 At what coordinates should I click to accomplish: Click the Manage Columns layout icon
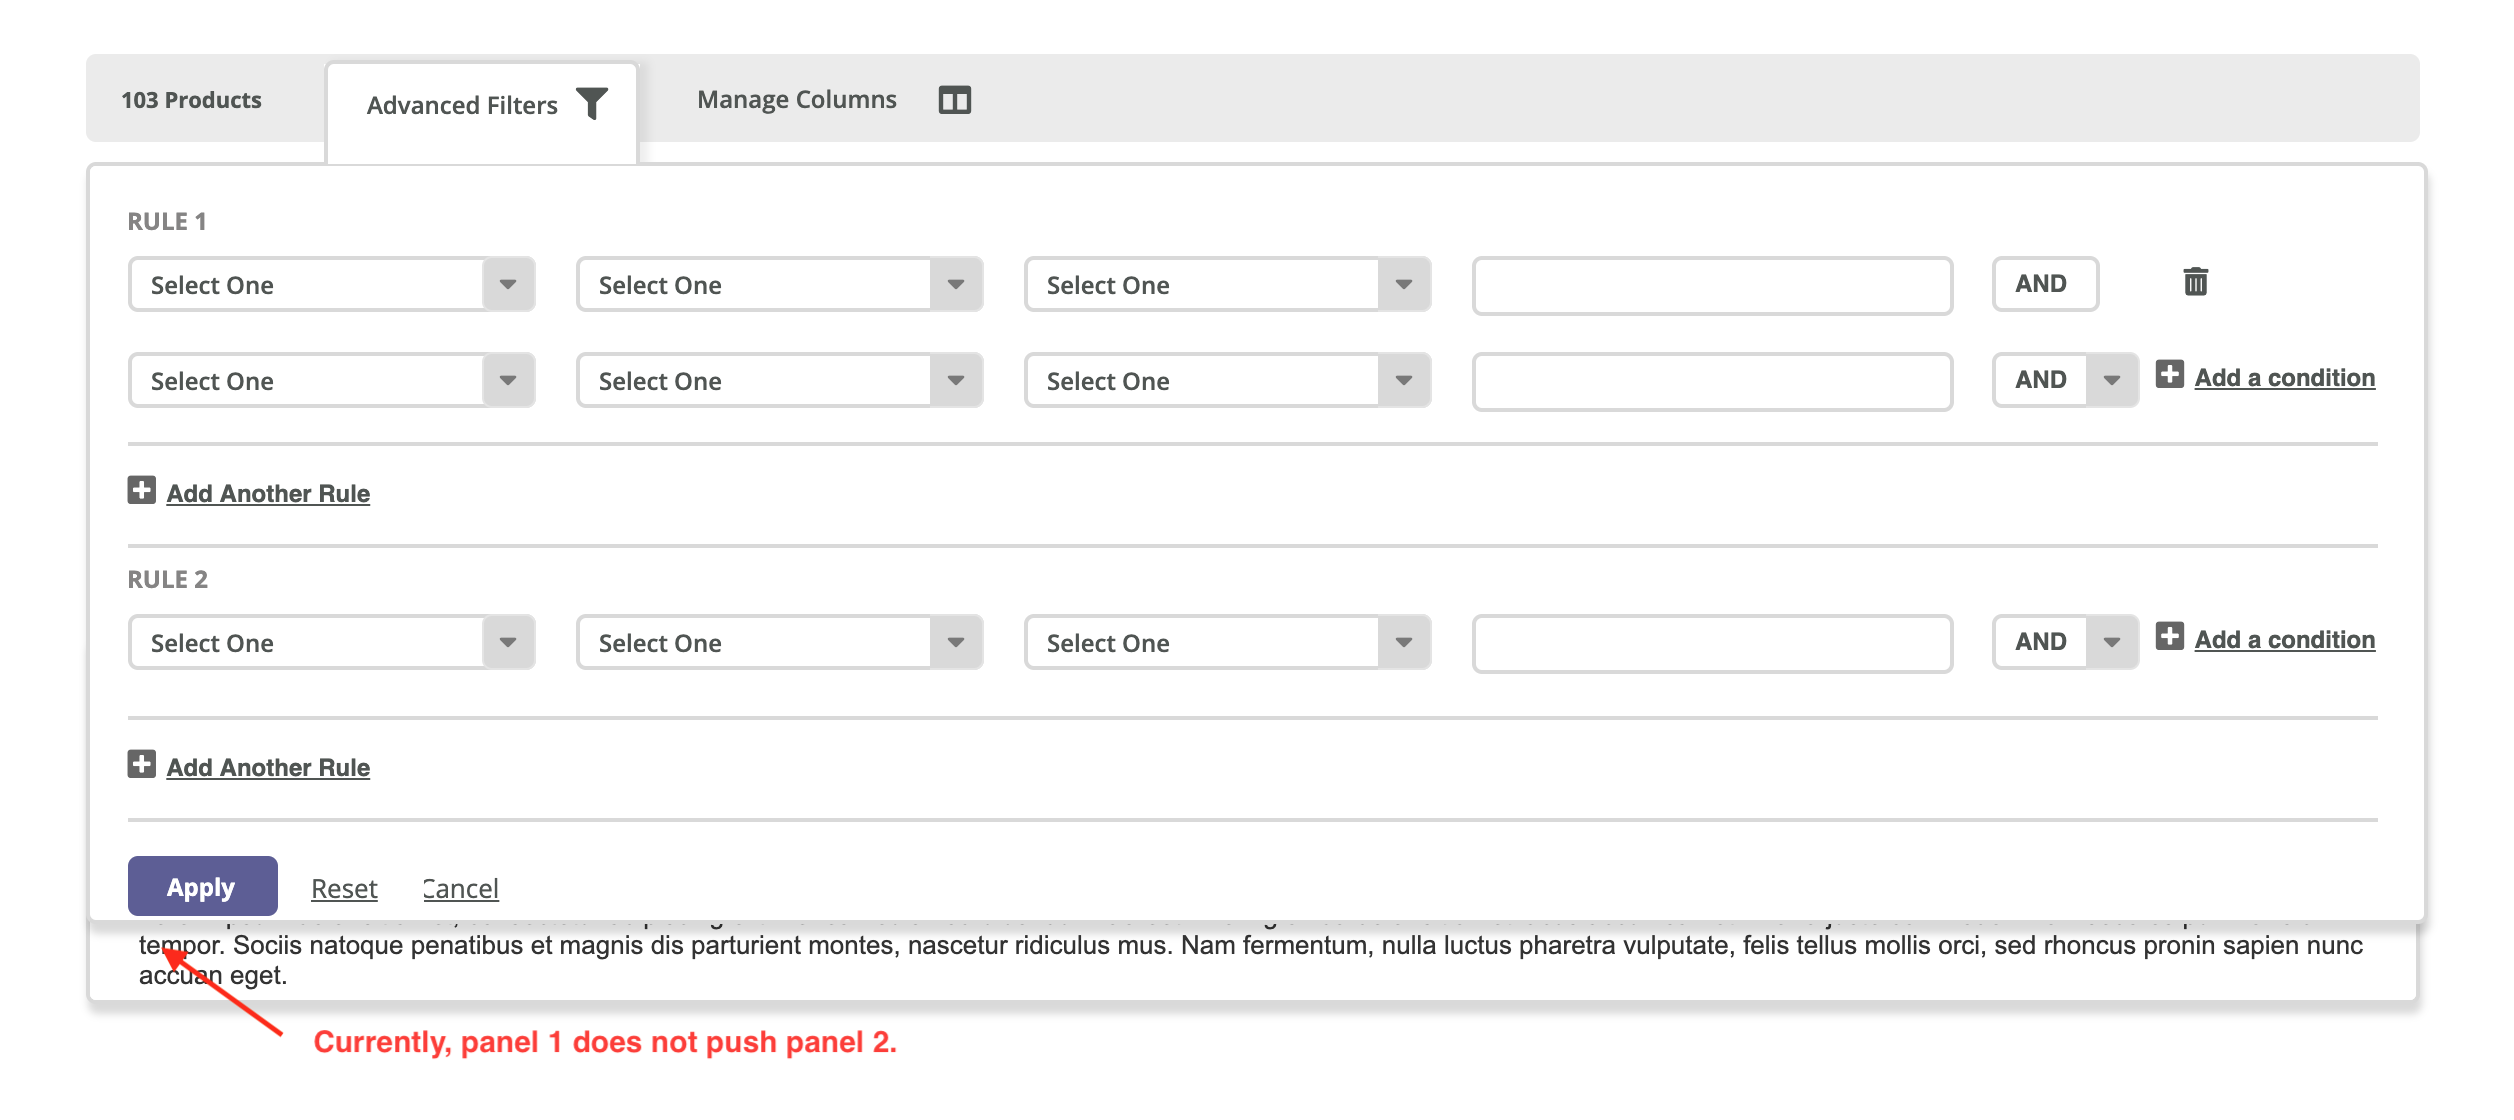[954, 100]
